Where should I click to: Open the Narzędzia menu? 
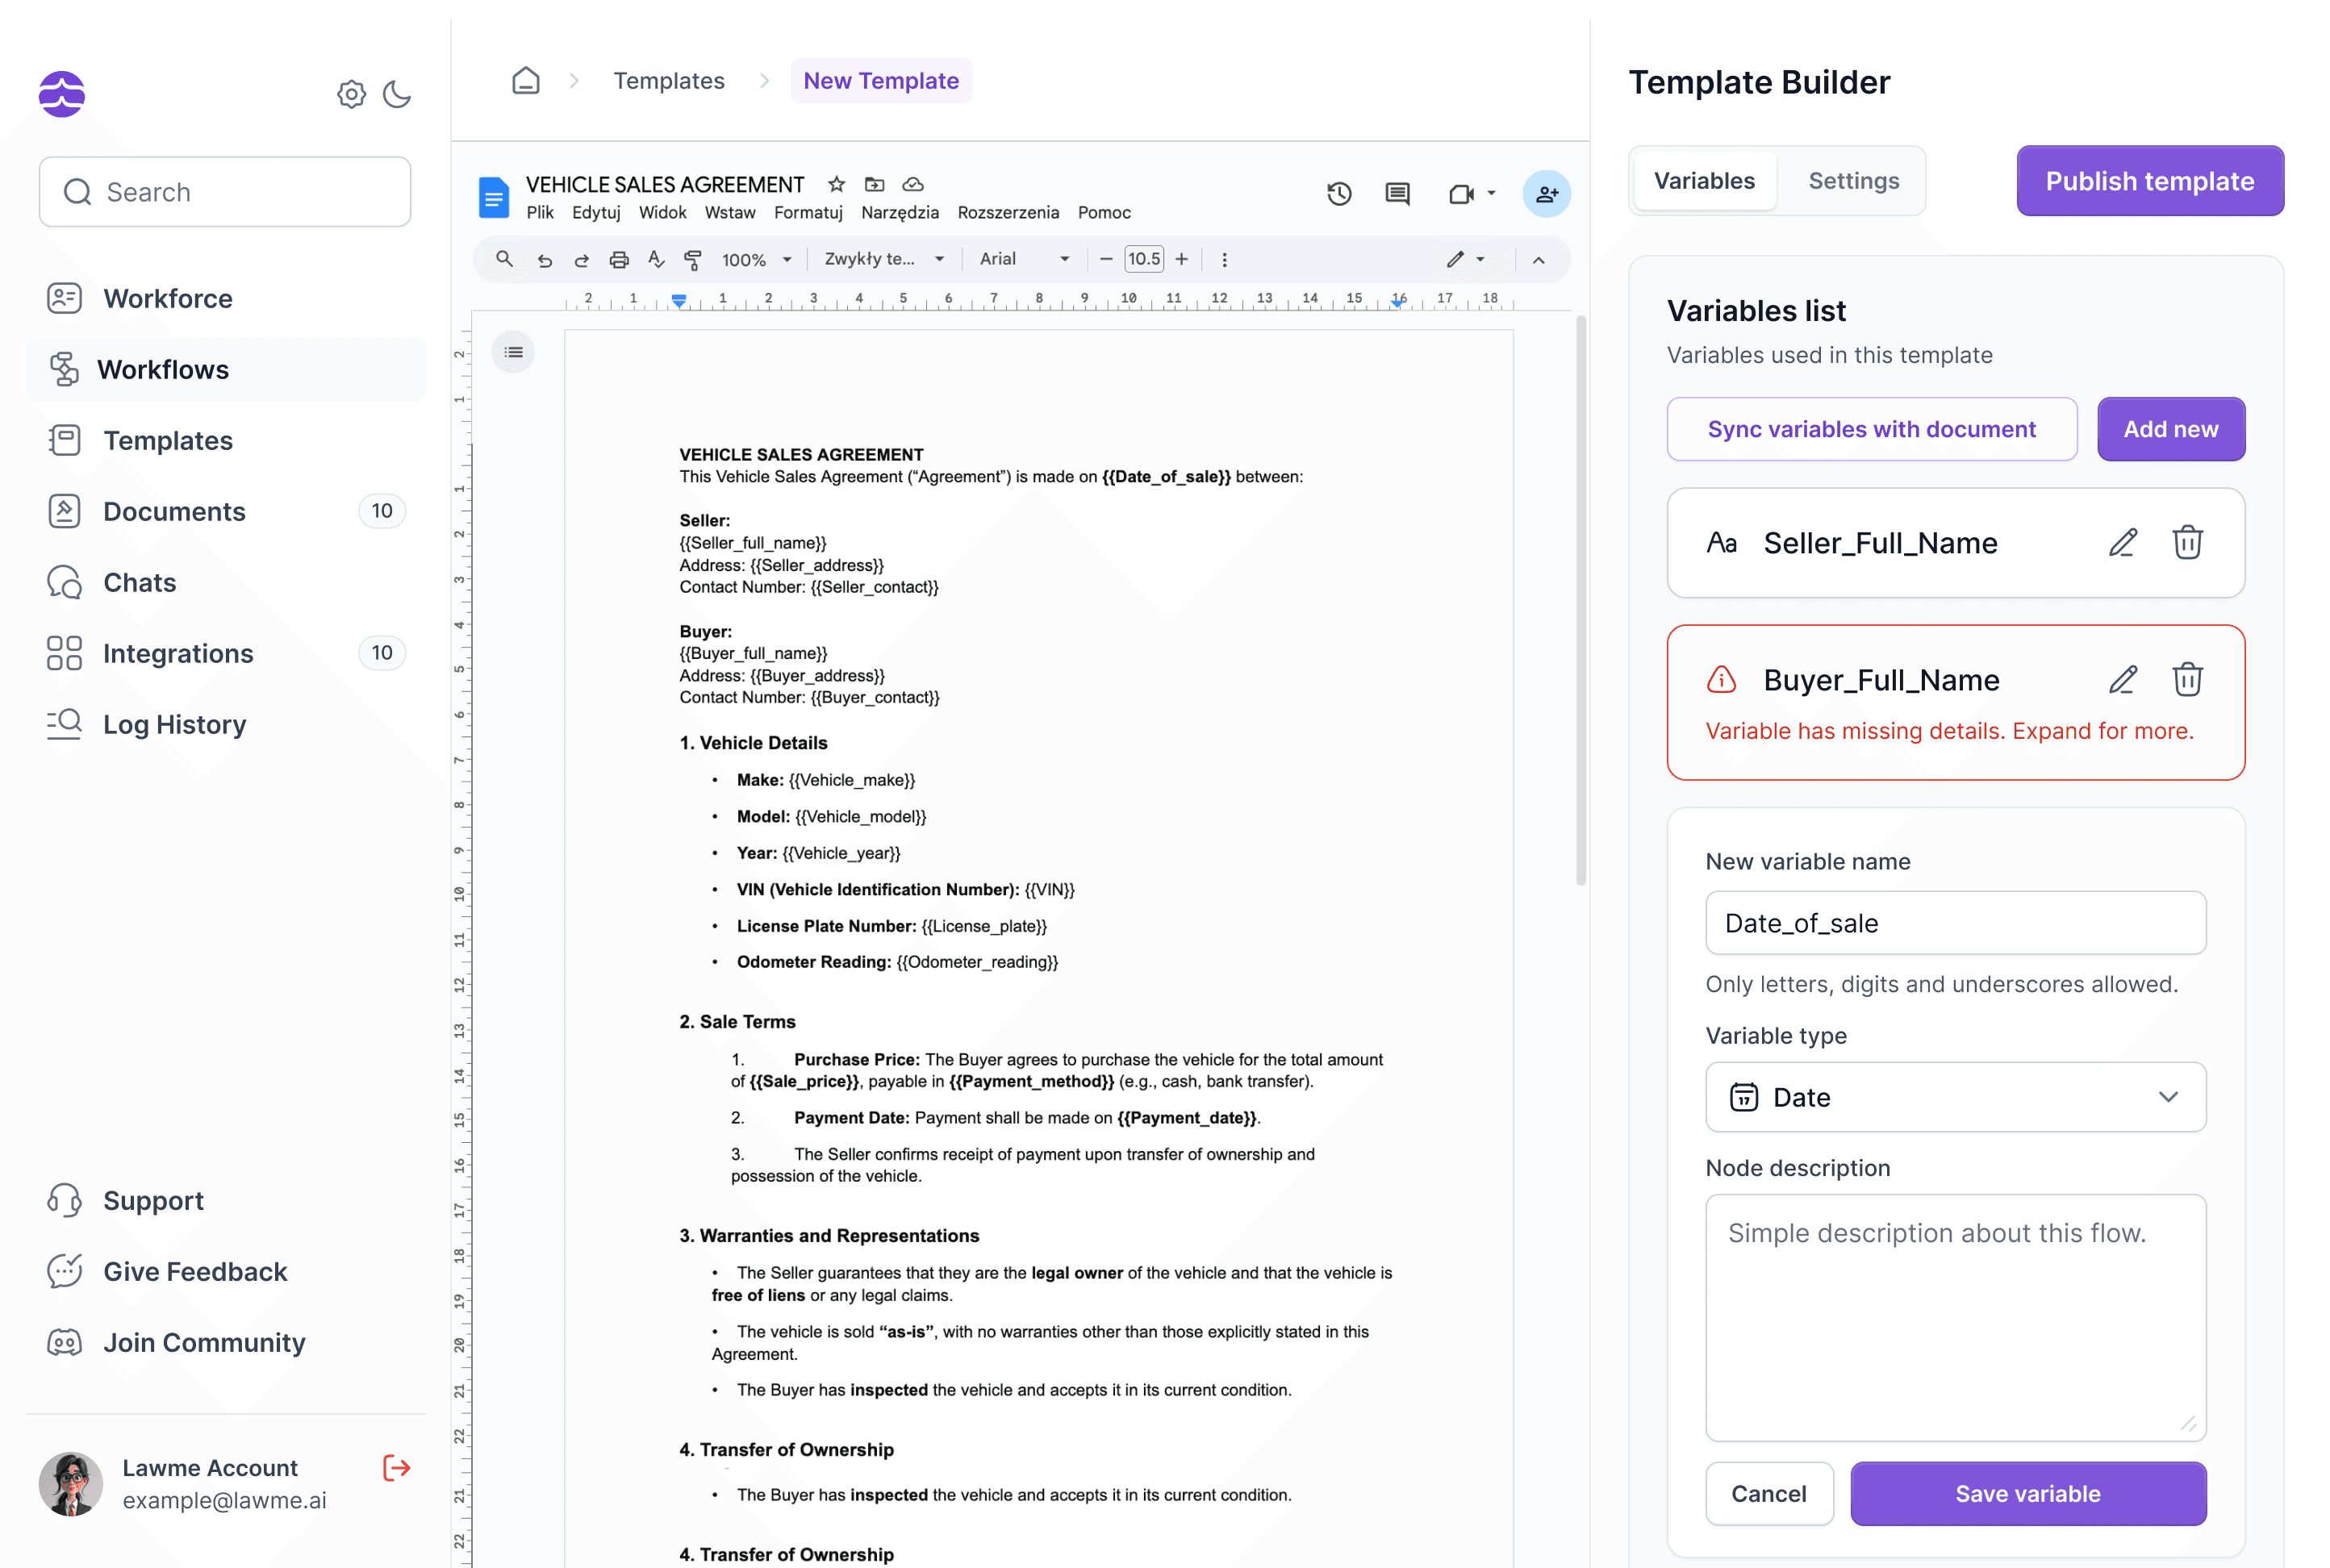[x=900, y=212]
